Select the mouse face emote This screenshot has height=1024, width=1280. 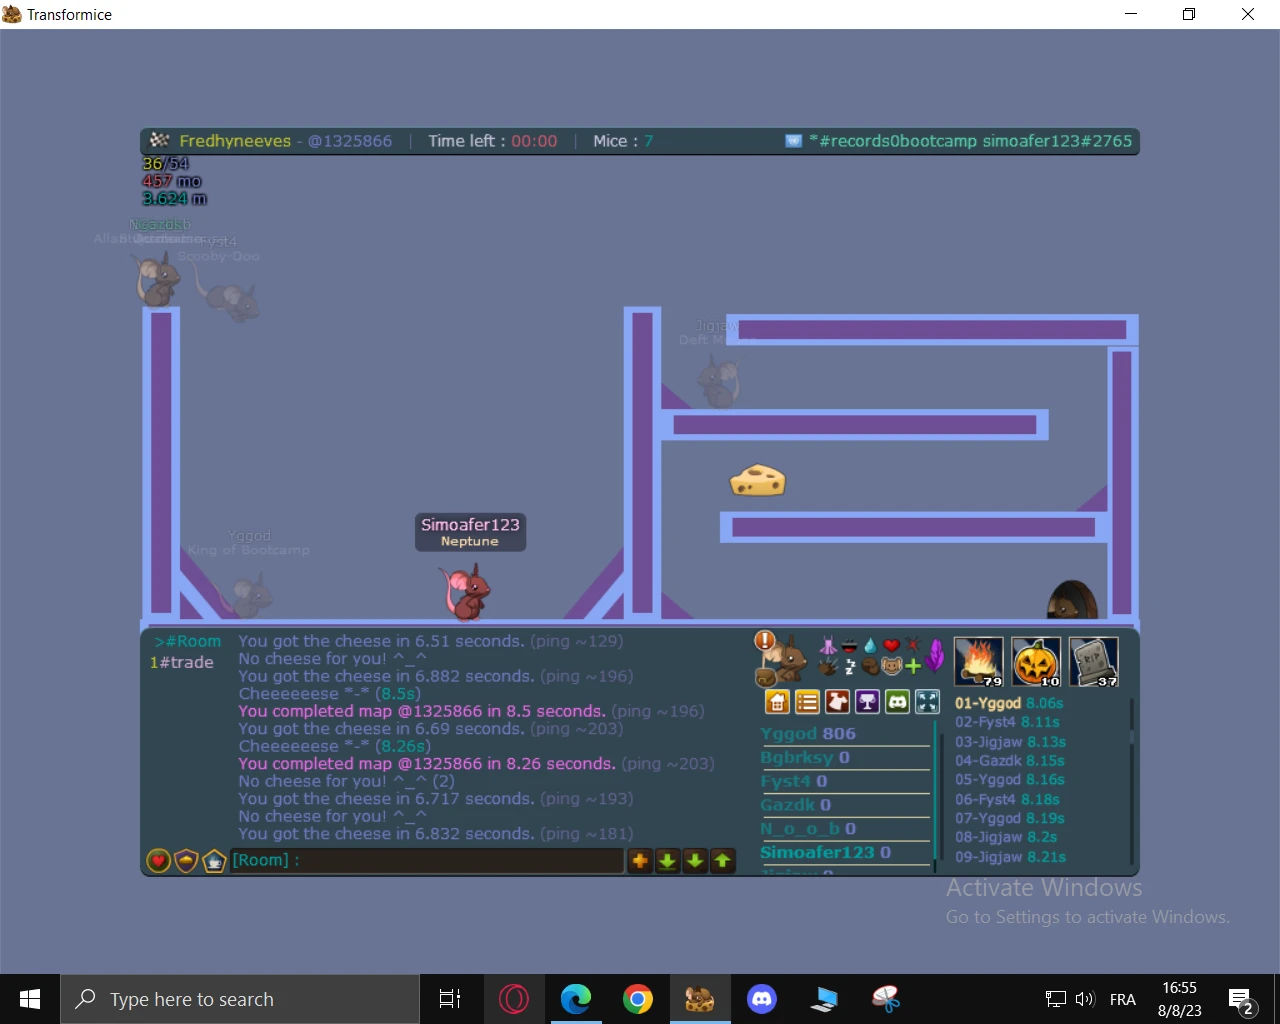click(x=891, y=666)
